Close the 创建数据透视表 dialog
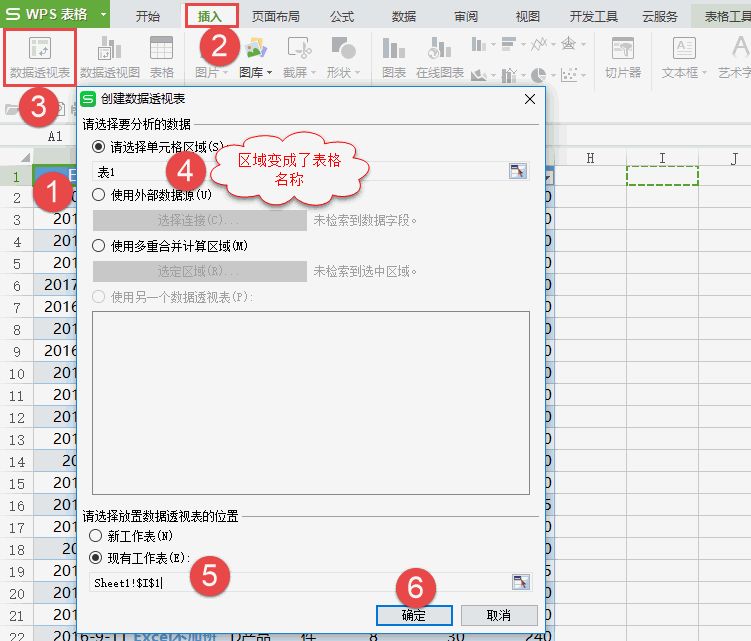Viewport: 751px width, 641px height. [530, 99]
